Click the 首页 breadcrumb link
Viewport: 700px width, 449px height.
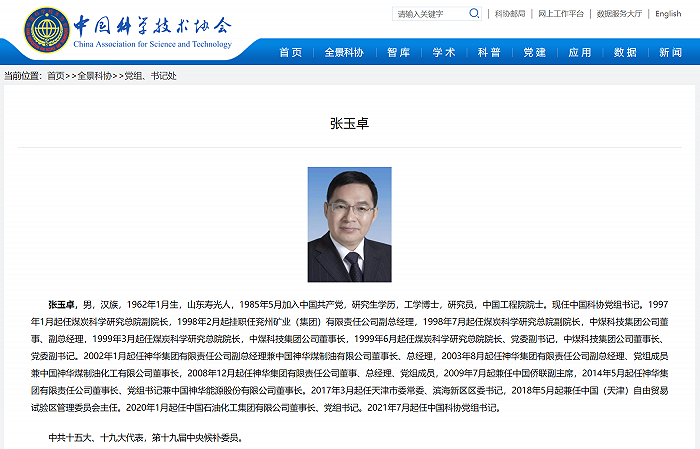pos(56,76)
